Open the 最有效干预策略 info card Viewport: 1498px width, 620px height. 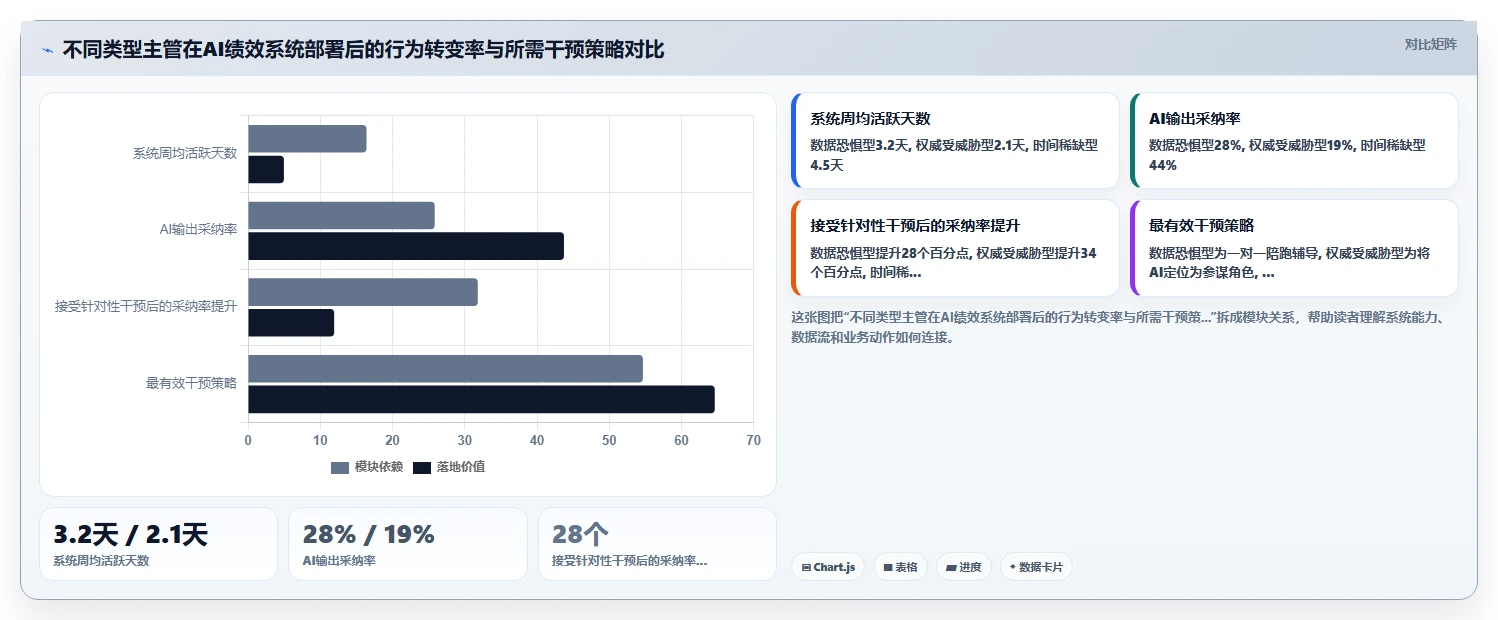tap(1294, 248)
